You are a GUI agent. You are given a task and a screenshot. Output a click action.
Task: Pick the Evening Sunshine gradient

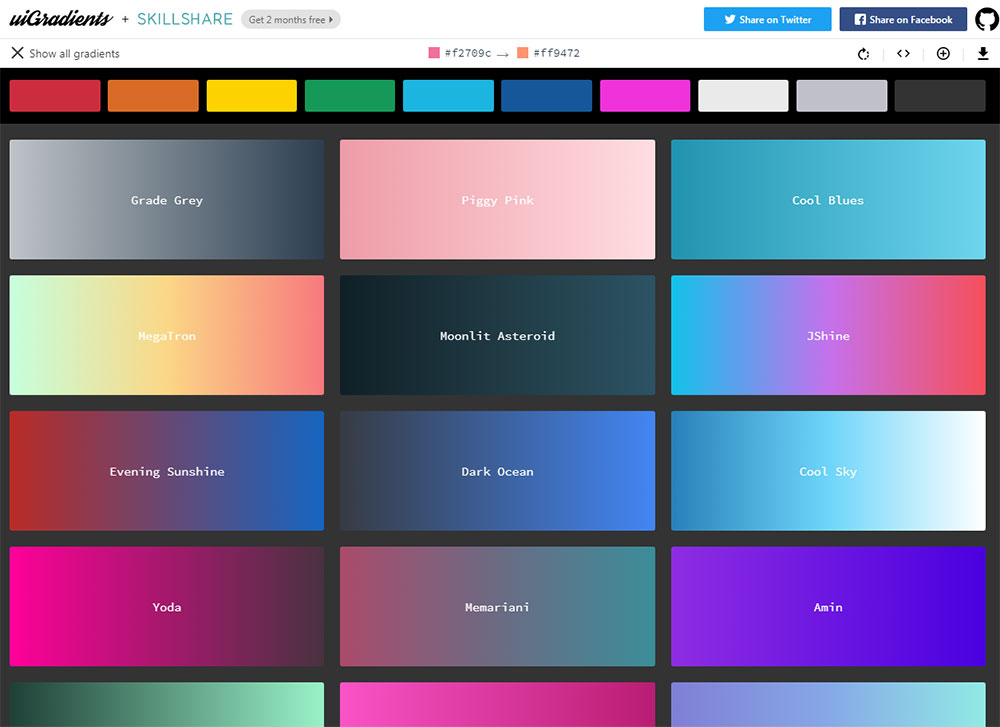point(166,471)
